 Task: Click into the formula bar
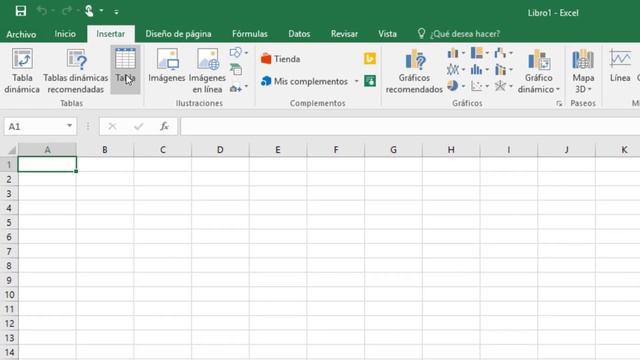point(410,127)
